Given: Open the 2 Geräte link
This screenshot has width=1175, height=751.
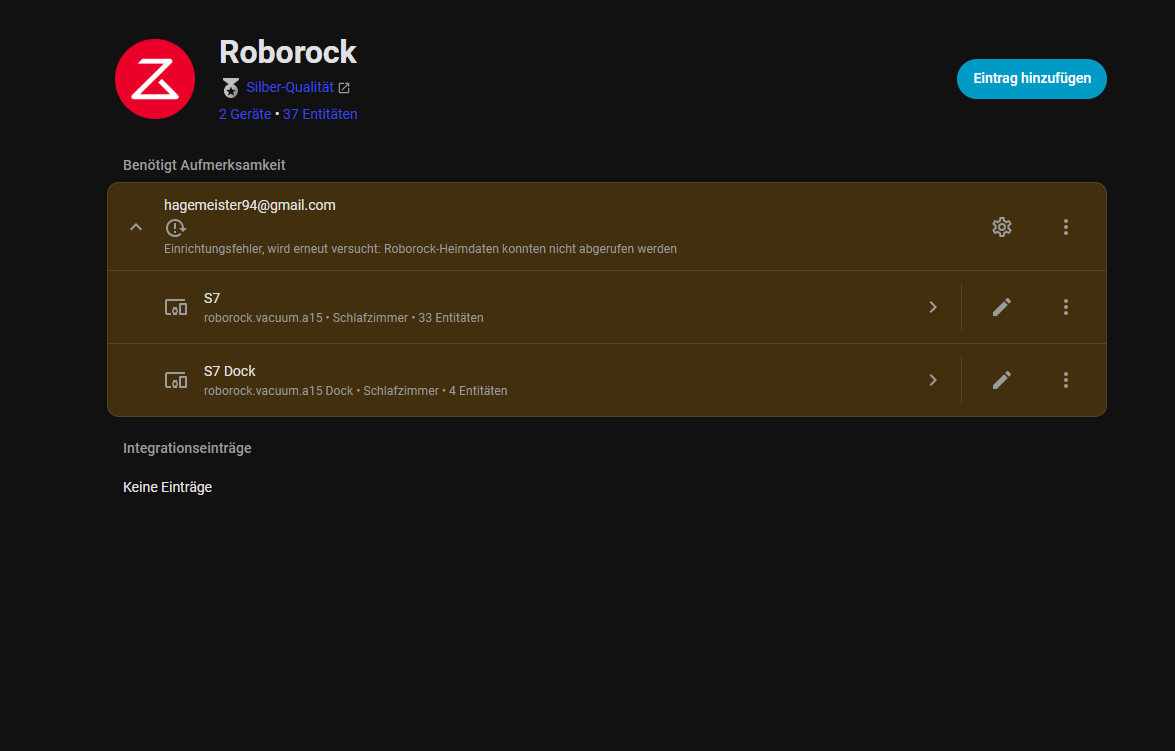Looking at the screenshot, I should (244, 114).
